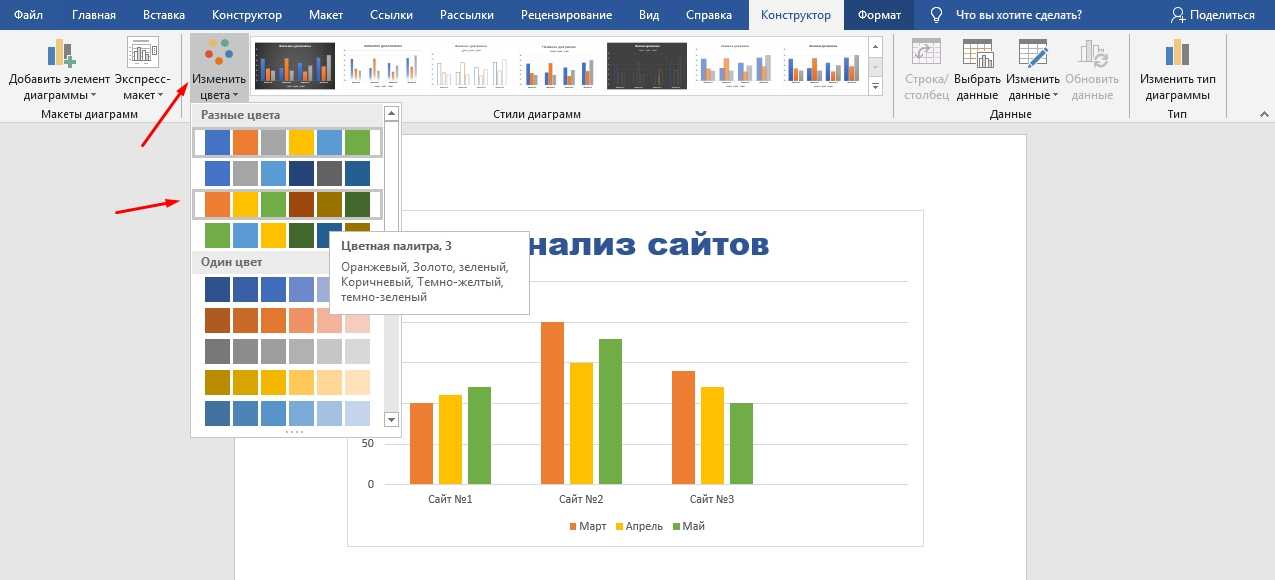Click the Май legend entry in chart

(x=688, y=526)
